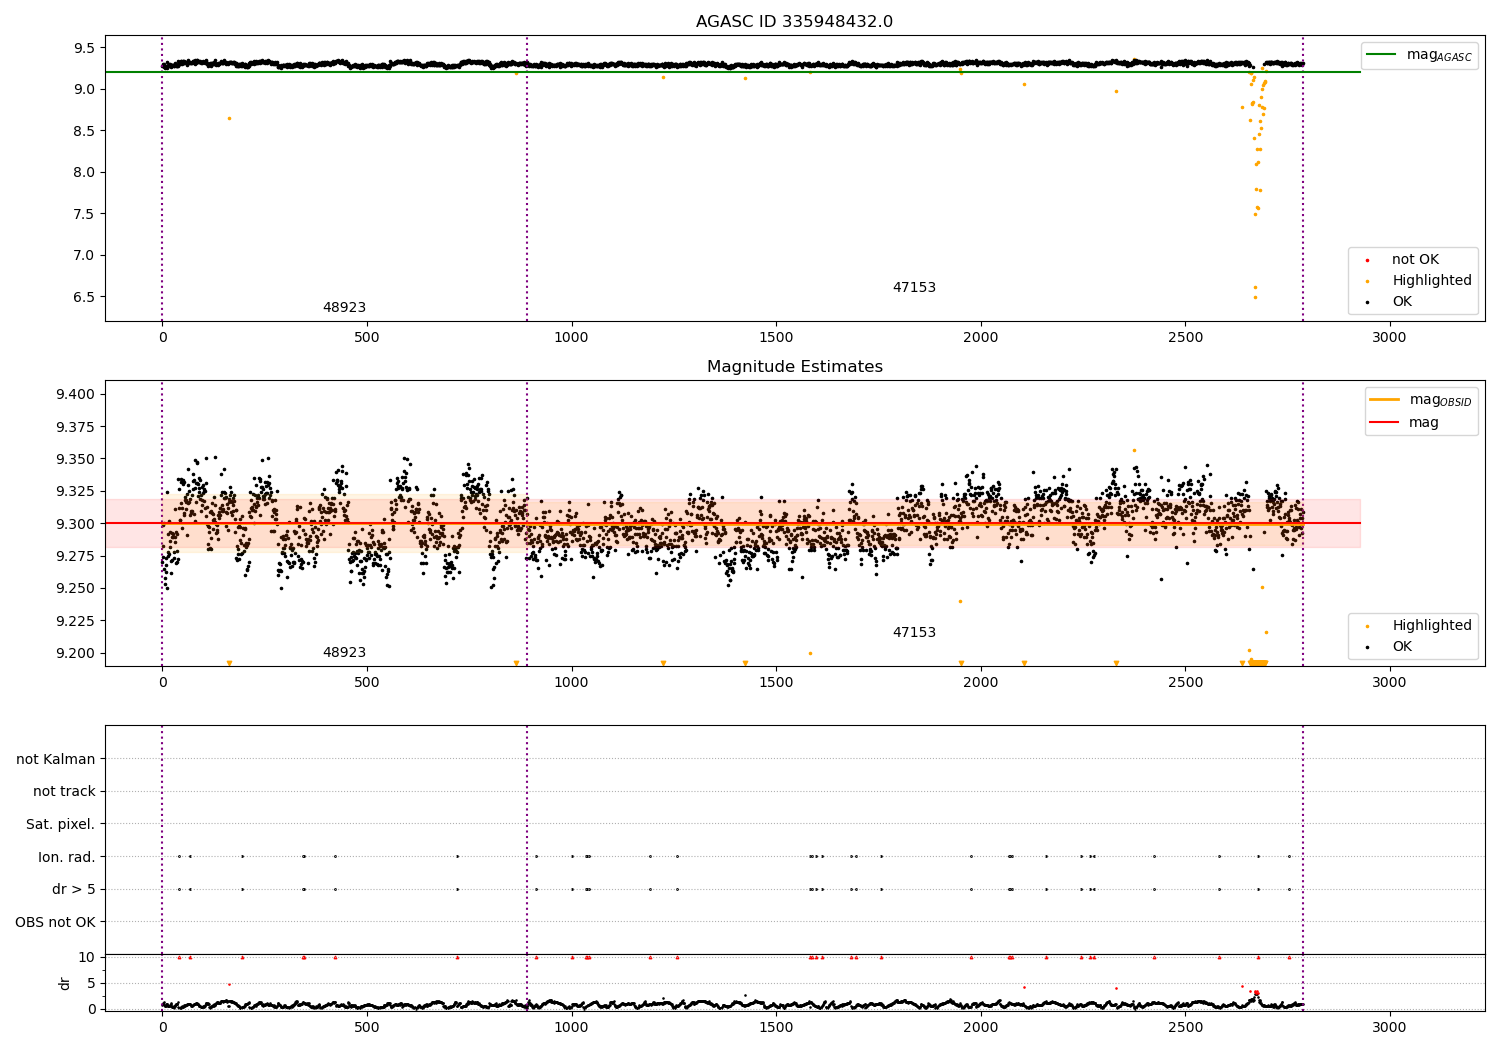Click the title AGASC ID 335948432.0
This screenshot has height=1050, width=1500.
tap(794, 22)
